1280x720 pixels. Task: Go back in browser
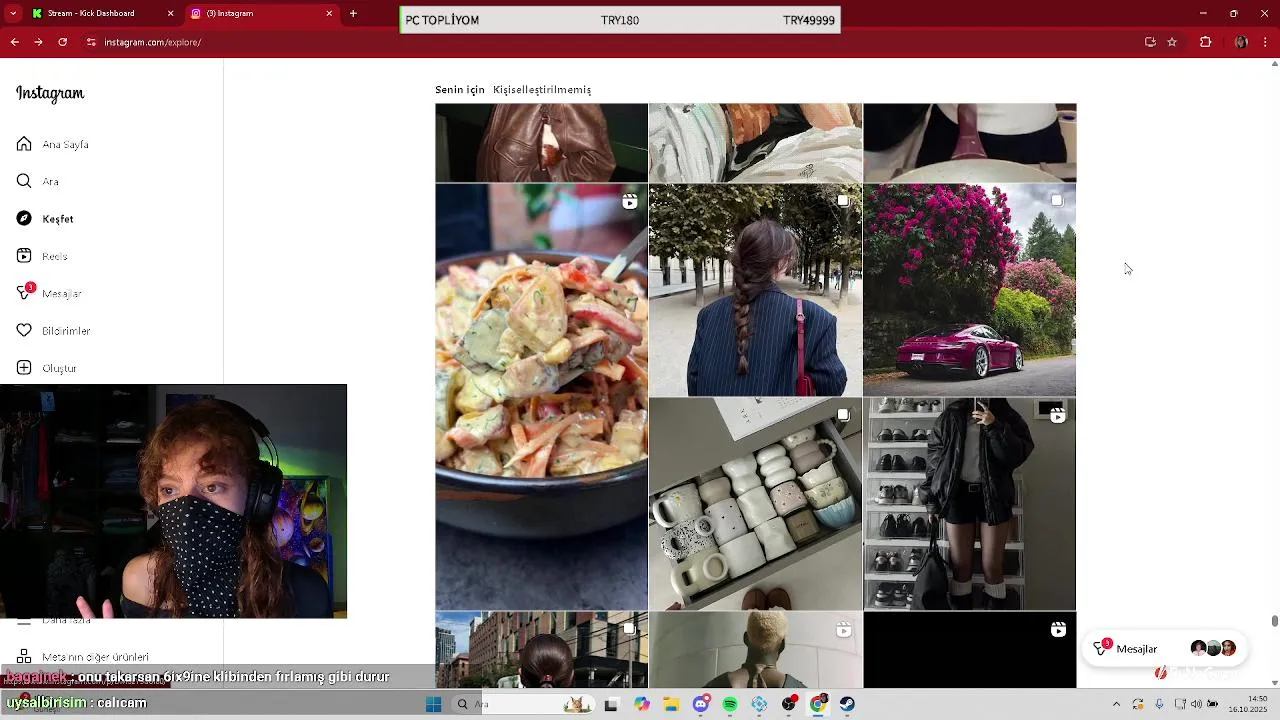14,42
